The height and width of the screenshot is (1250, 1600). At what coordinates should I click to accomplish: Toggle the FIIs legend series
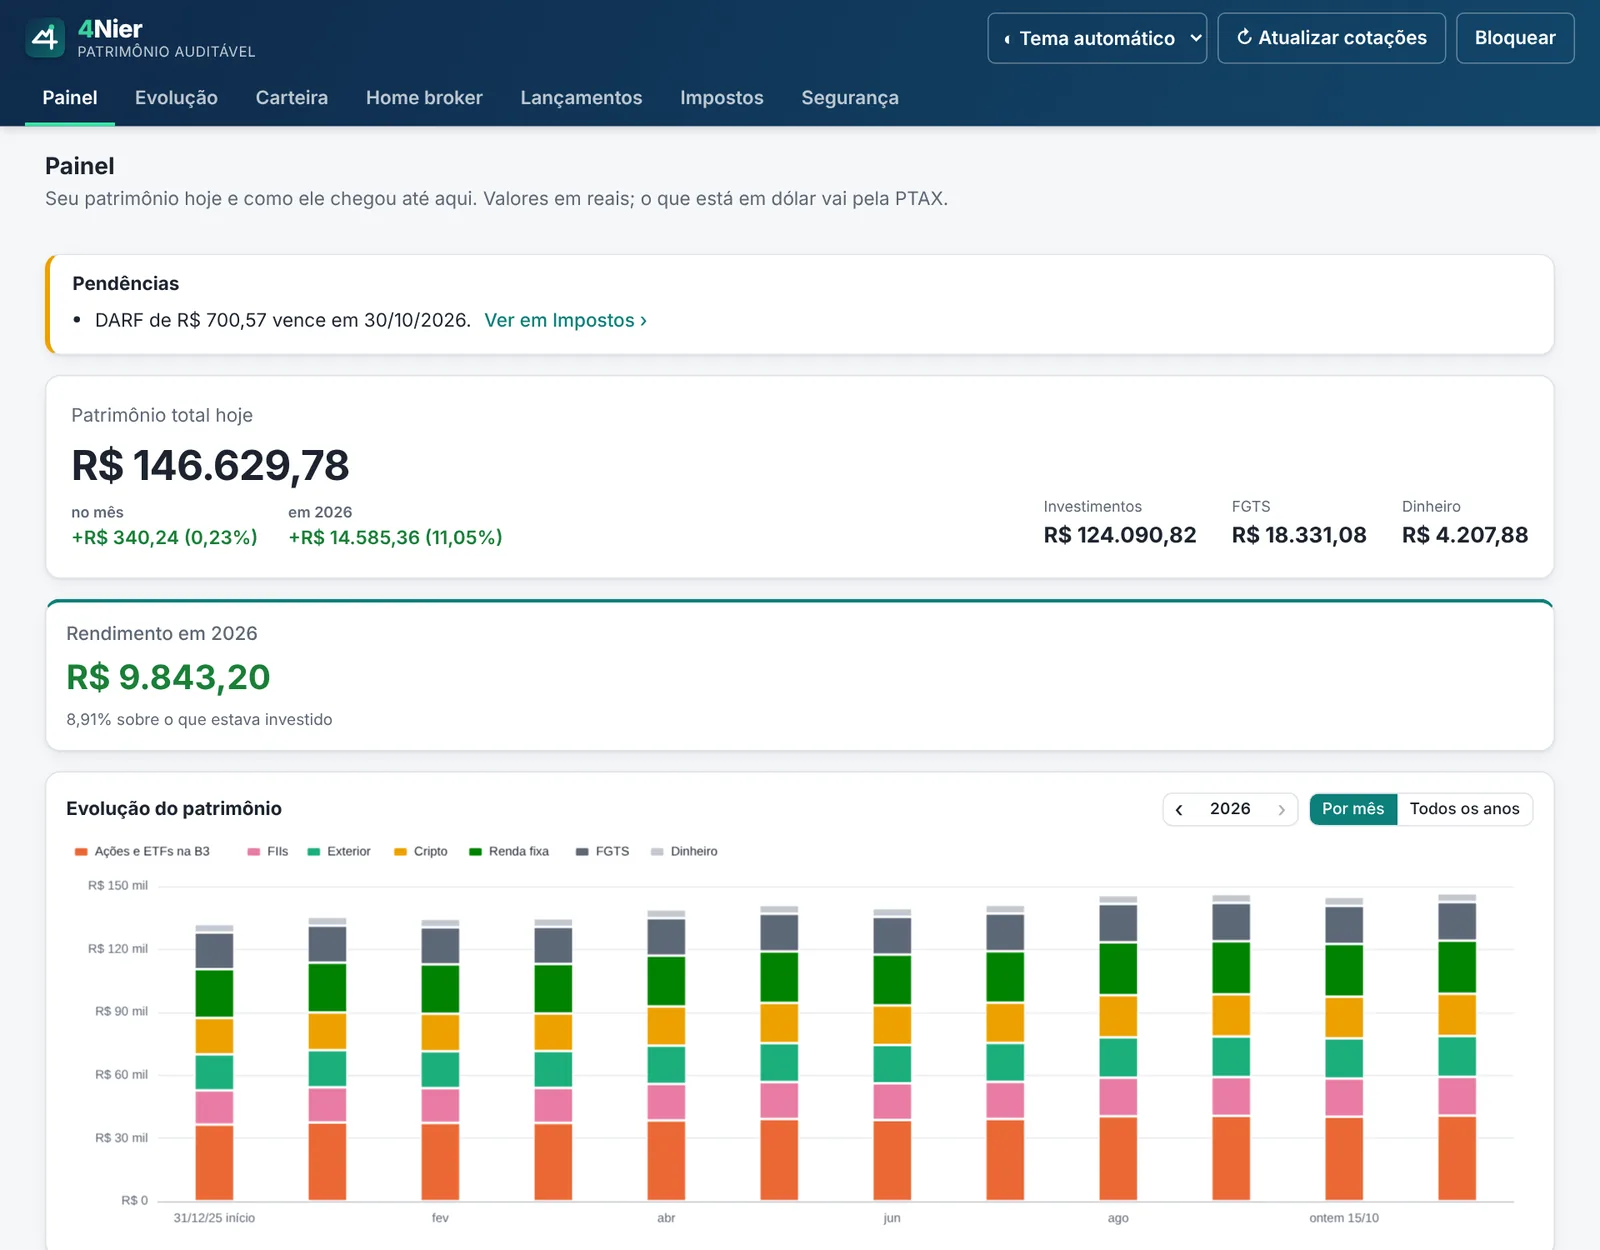[268, 852]
